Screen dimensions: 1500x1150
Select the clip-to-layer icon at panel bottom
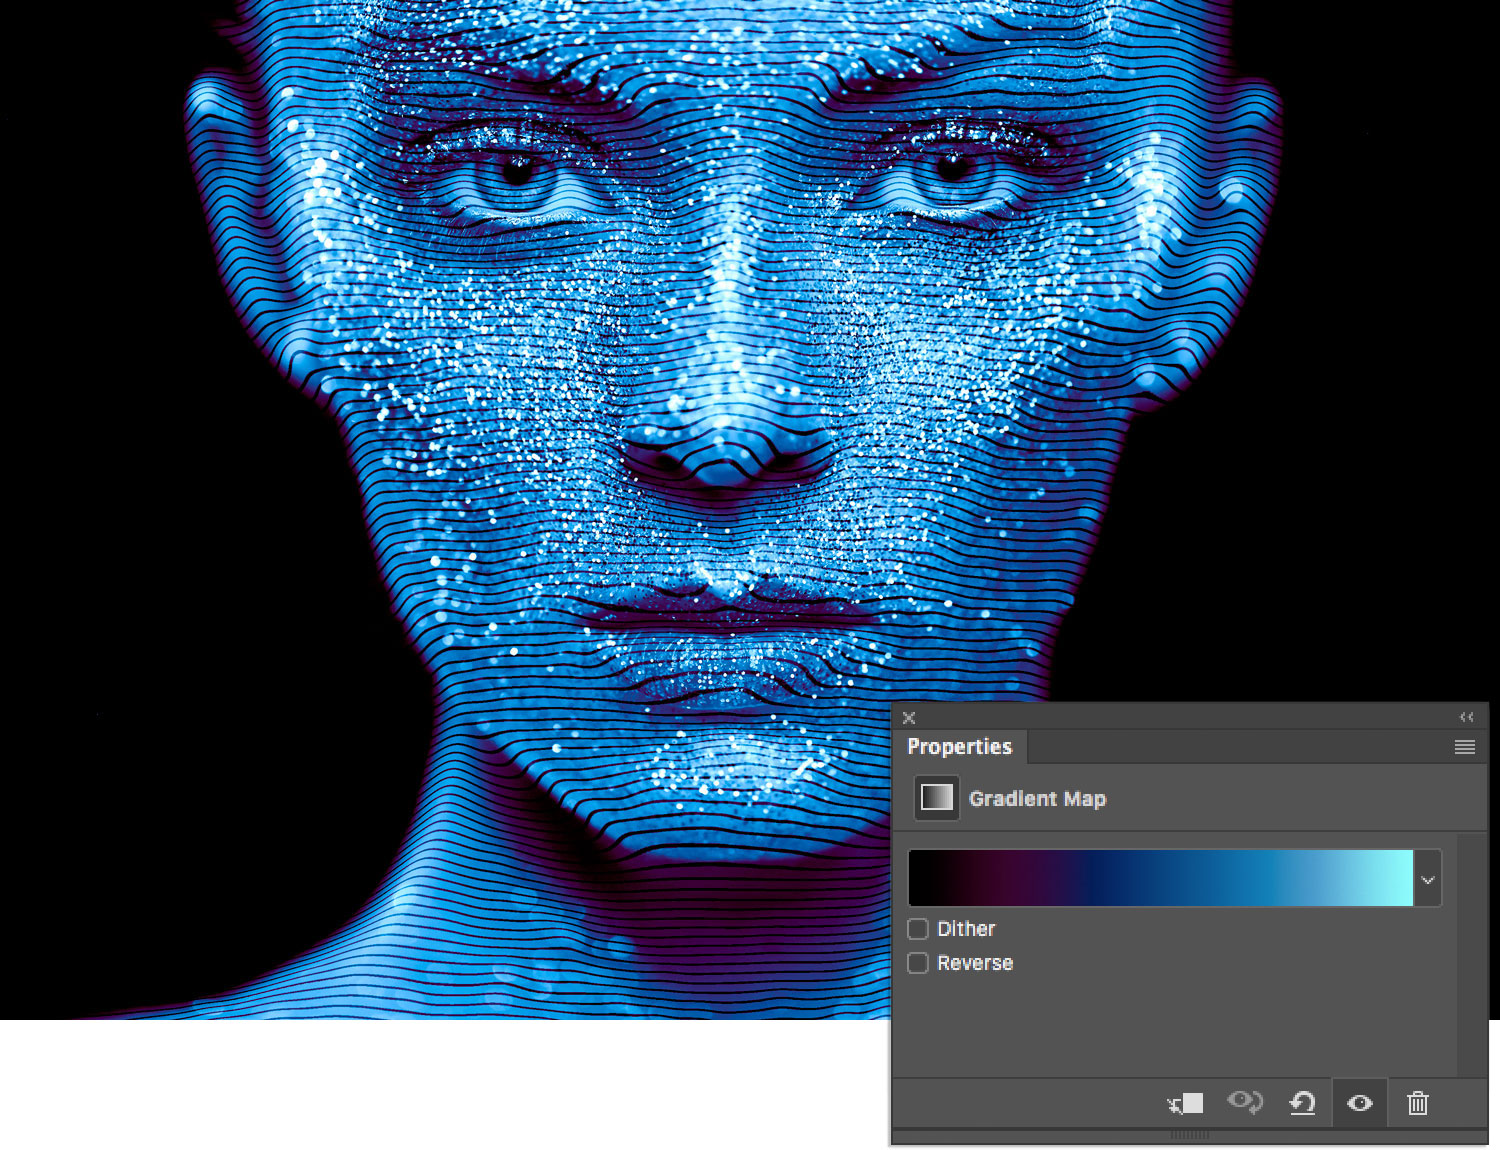coord(1186,1103)
